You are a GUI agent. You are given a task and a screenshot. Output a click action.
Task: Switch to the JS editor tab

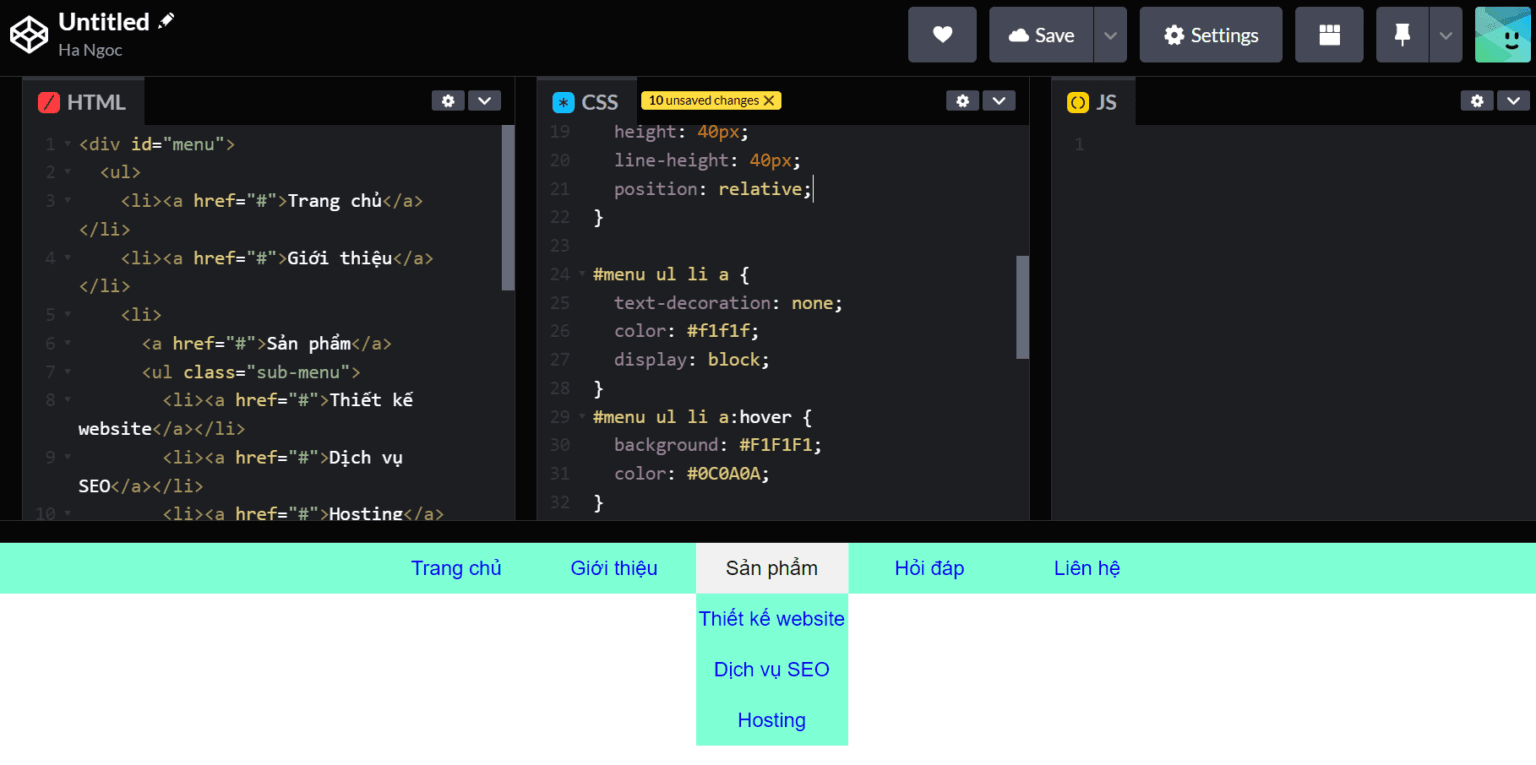pos(1096,101)
